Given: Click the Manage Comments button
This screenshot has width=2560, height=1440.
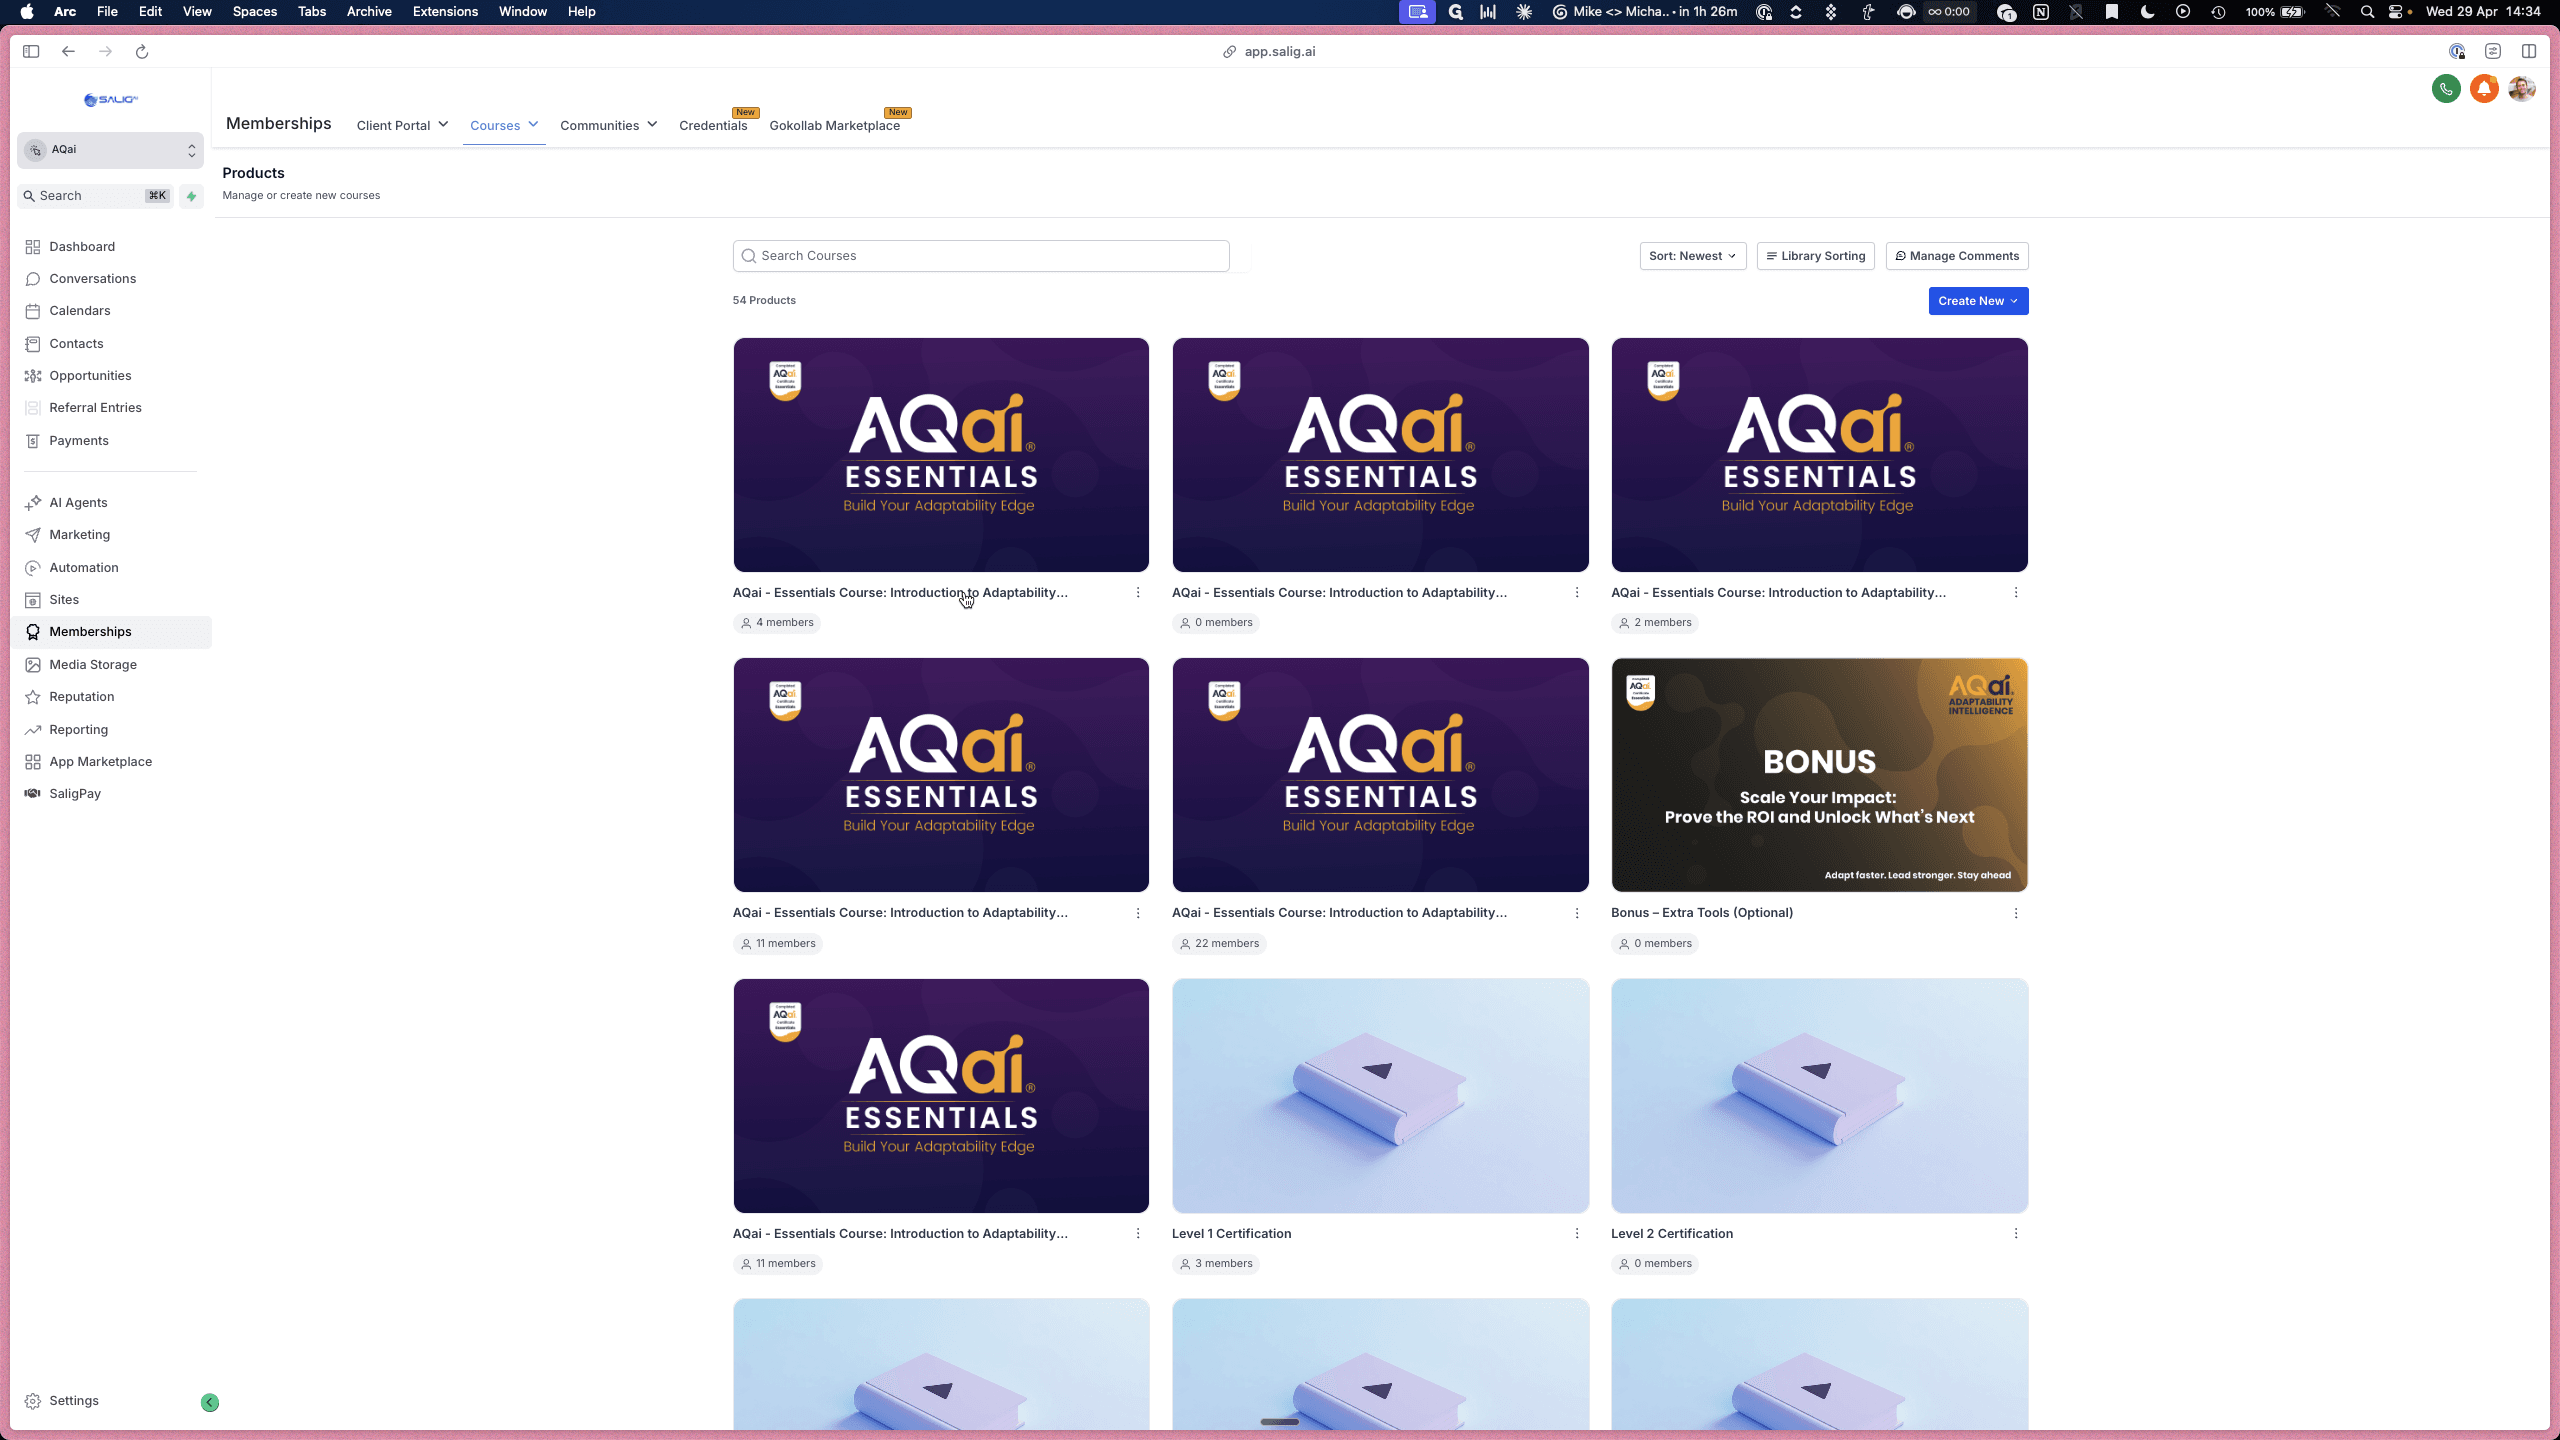Looking at the screenshot, I should click(x=1957, y=256).
